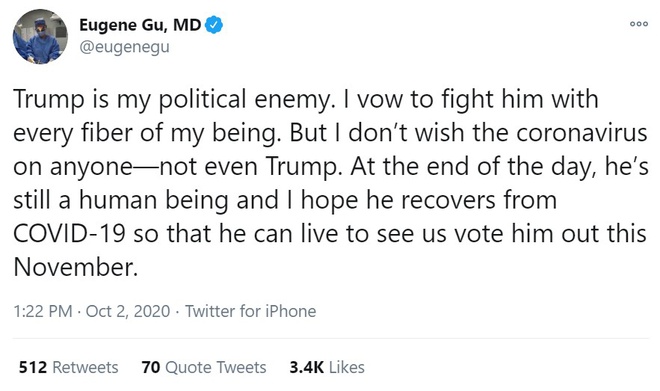Open Eugene Gu's profile avatar photo
The height and width of the screenshot is (391, 660).
(40, 36)
